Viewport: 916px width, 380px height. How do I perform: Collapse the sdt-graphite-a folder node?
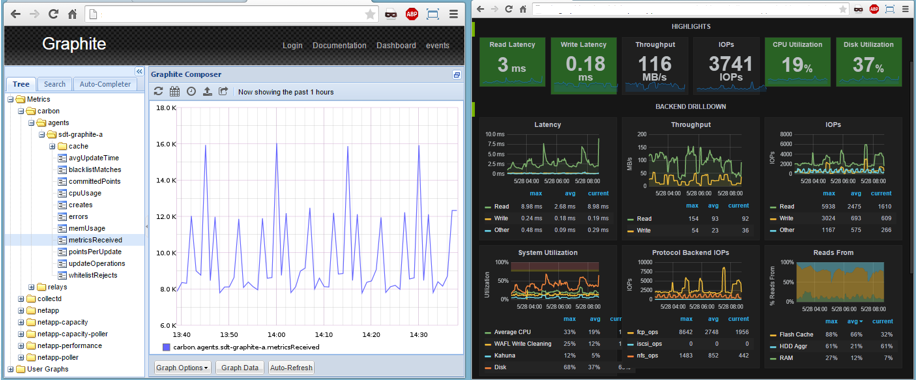pyautogui.click(x=43, y=134)
